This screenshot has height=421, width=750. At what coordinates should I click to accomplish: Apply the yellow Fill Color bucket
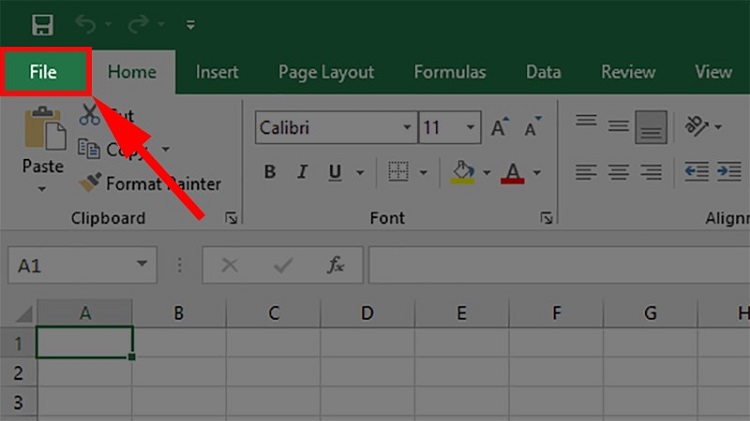pyautogui.click(x=463, y=172)
